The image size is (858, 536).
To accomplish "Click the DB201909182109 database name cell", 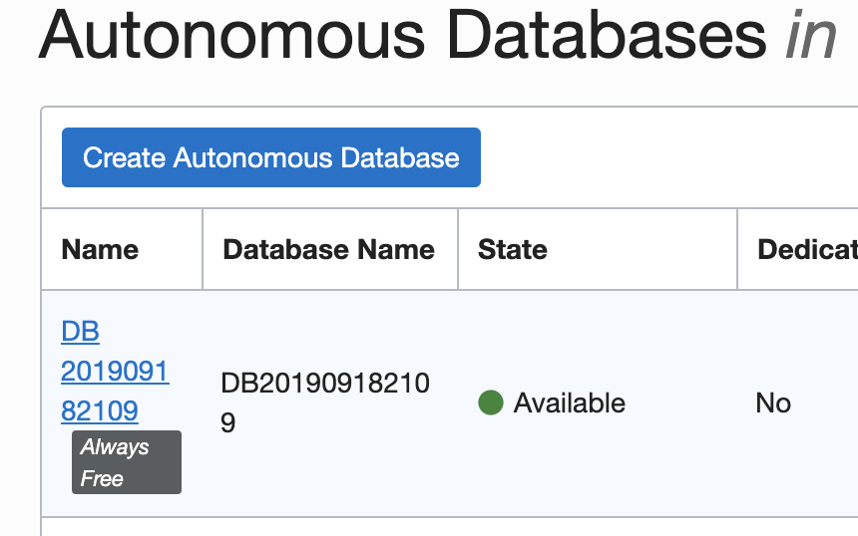I will (x=325, y=403).
